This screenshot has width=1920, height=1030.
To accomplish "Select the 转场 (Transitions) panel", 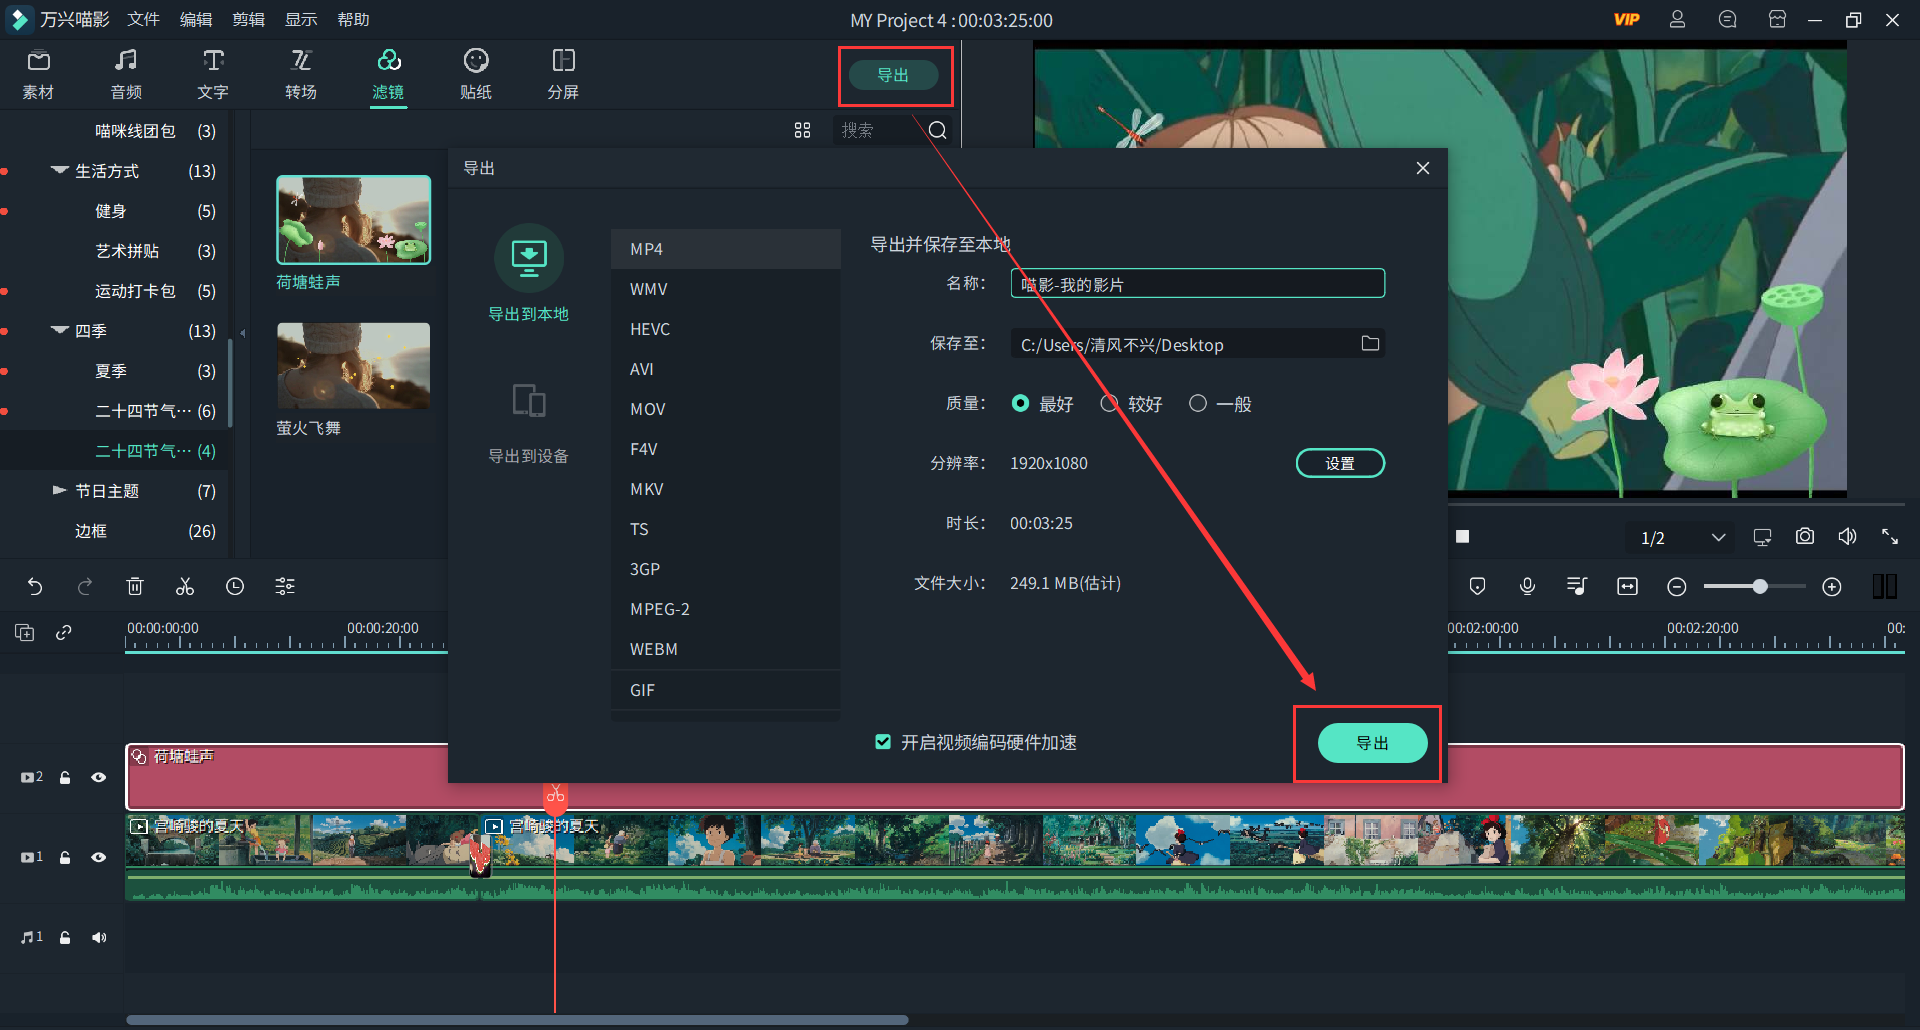I will (300, 74).
